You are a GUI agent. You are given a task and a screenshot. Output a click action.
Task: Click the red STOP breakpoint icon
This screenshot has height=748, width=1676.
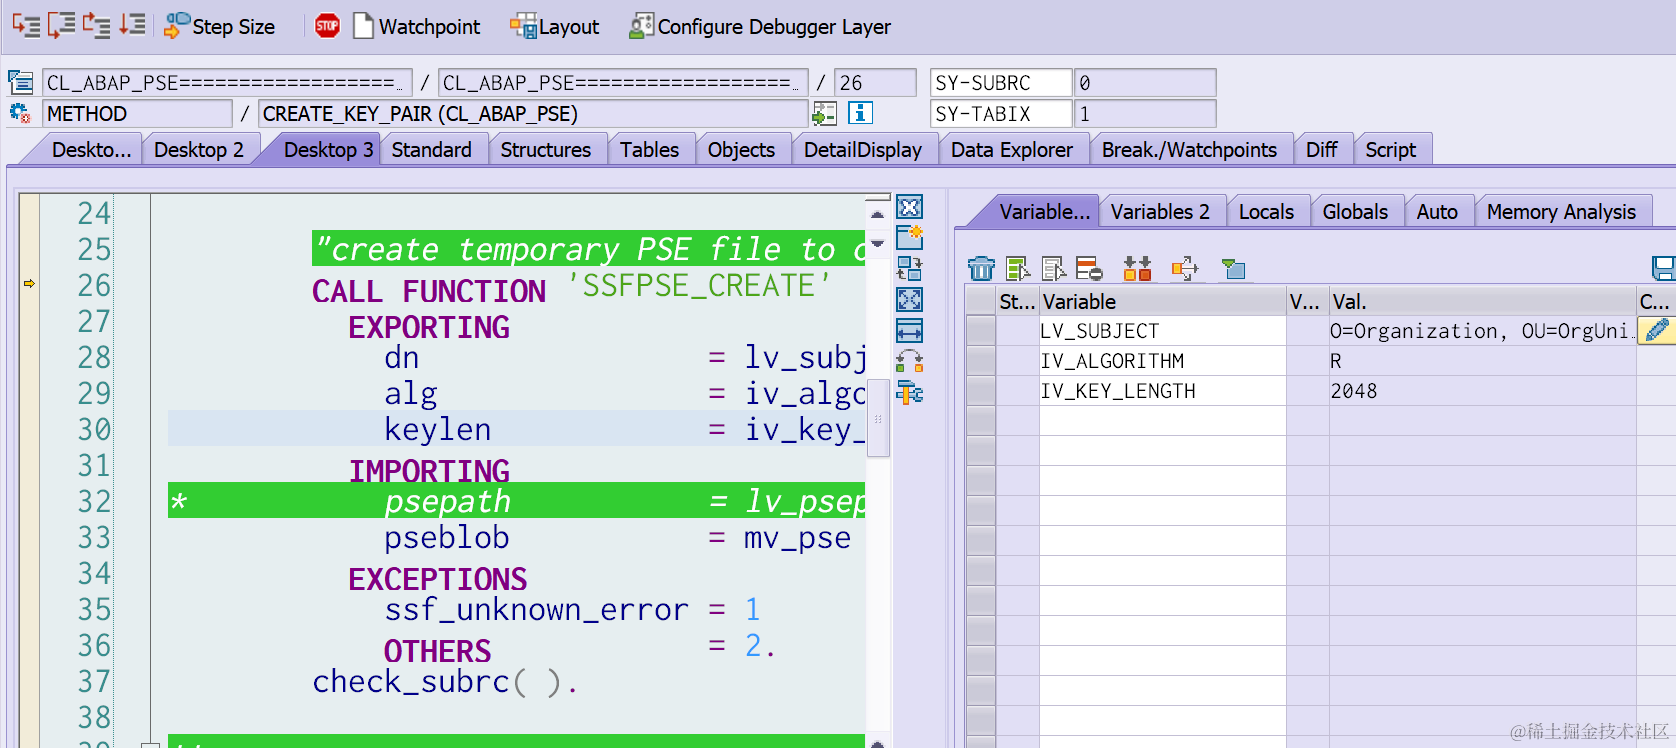(327, 27)
